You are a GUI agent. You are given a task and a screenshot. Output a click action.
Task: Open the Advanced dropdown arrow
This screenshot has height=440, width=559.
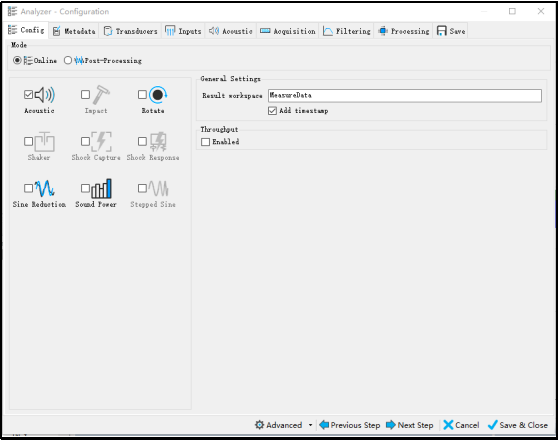(311, 425)
